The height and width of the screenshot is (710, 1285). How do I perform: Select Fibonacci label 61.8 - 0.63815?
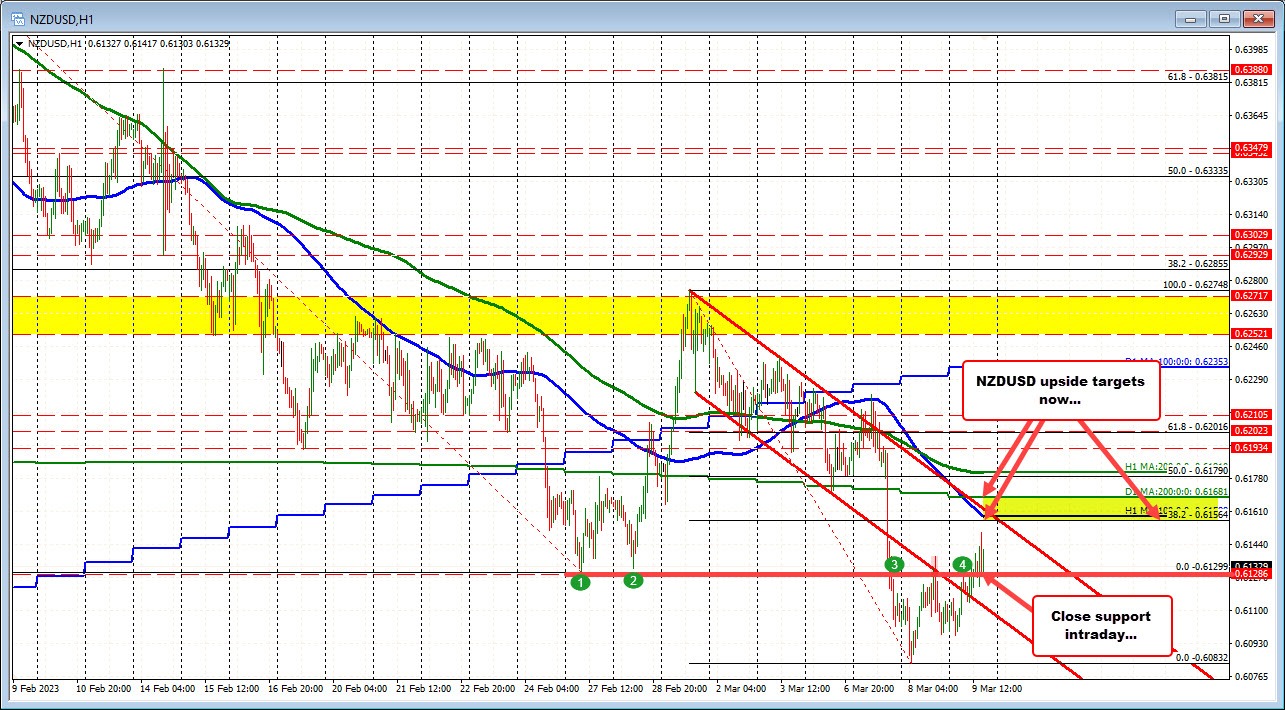coord(1198,76)
